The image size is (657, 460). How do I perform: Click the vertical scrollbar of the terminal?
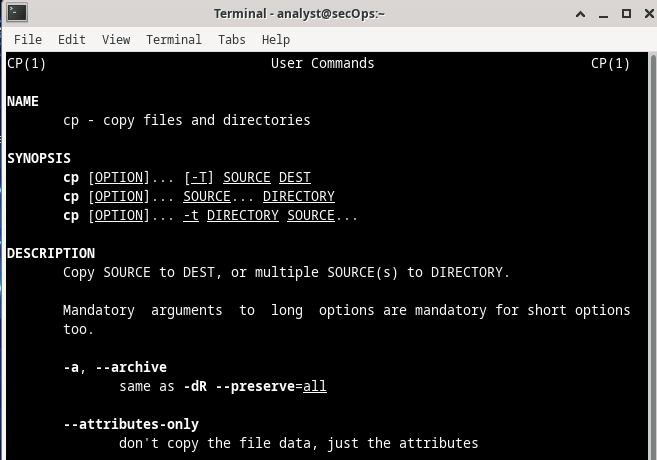[x=653, y=256]
